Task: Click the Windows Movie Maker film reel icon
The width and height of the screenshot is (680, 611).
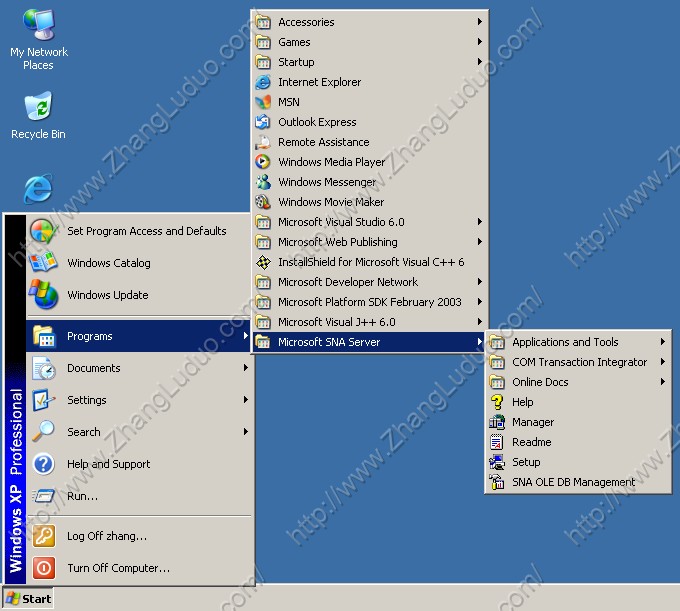Action: click(263, 202)
